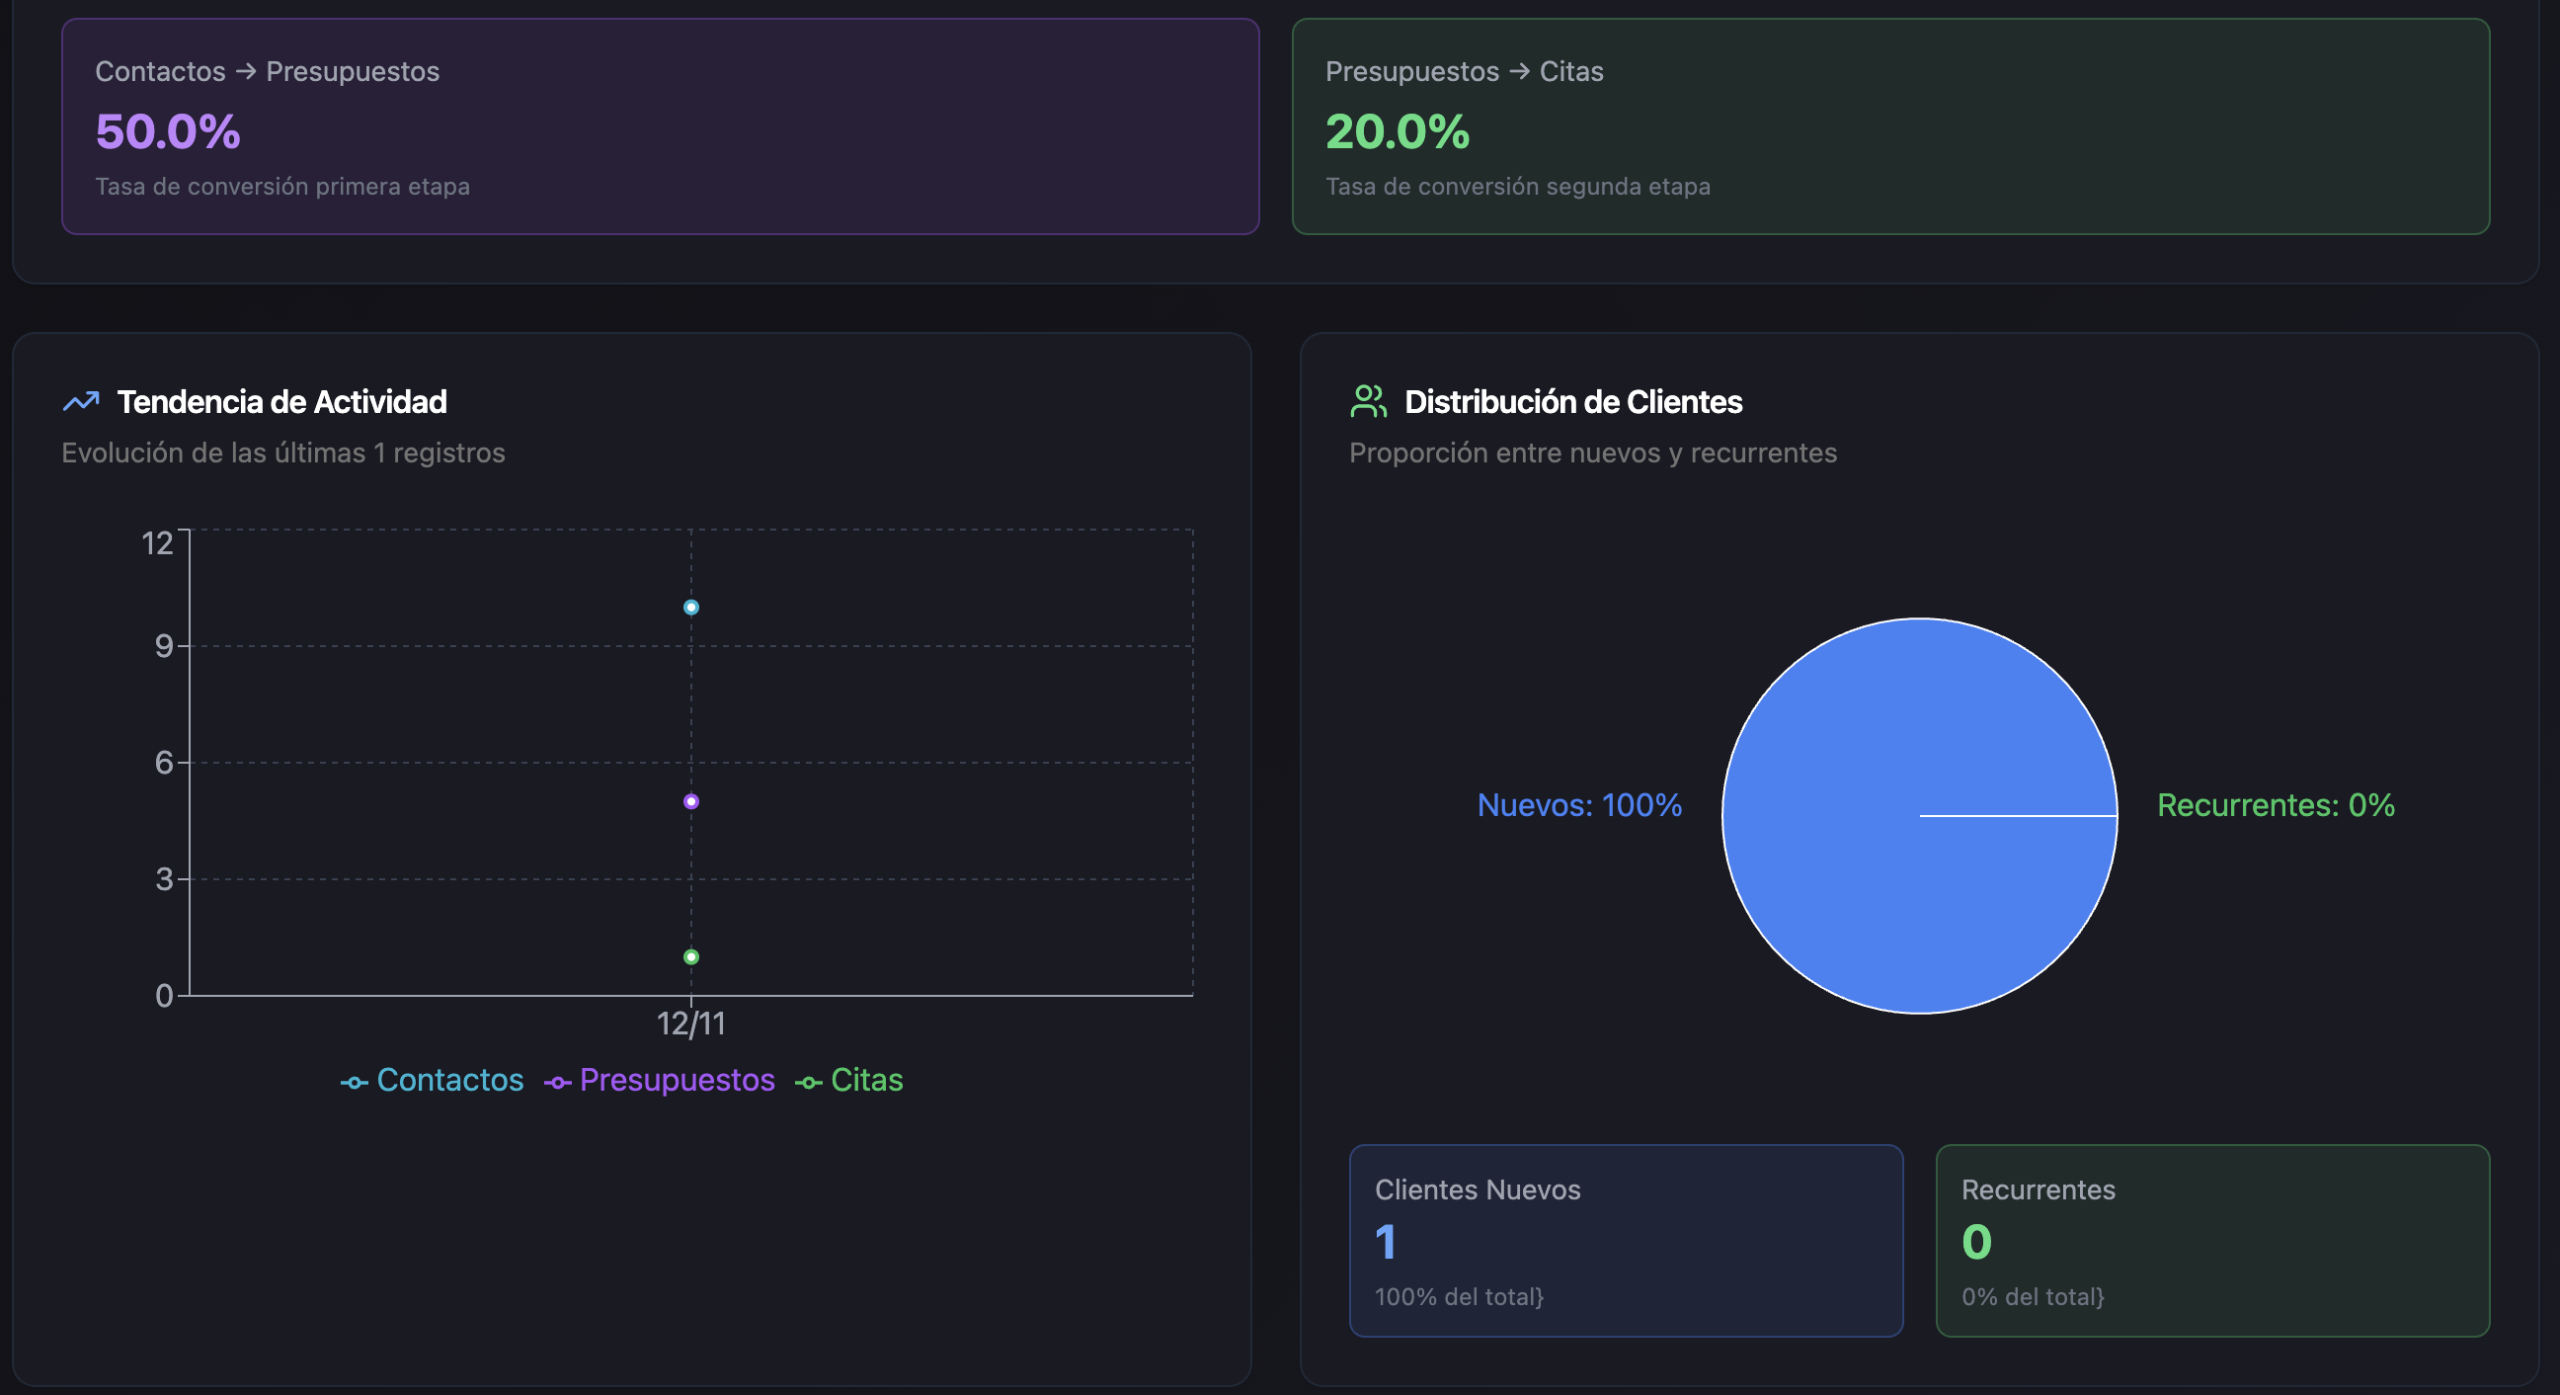Click the trending-up icon beside Tendencia de Actividad
Viewport: 2560px width, 1395px height.
[x=81, y=402]
